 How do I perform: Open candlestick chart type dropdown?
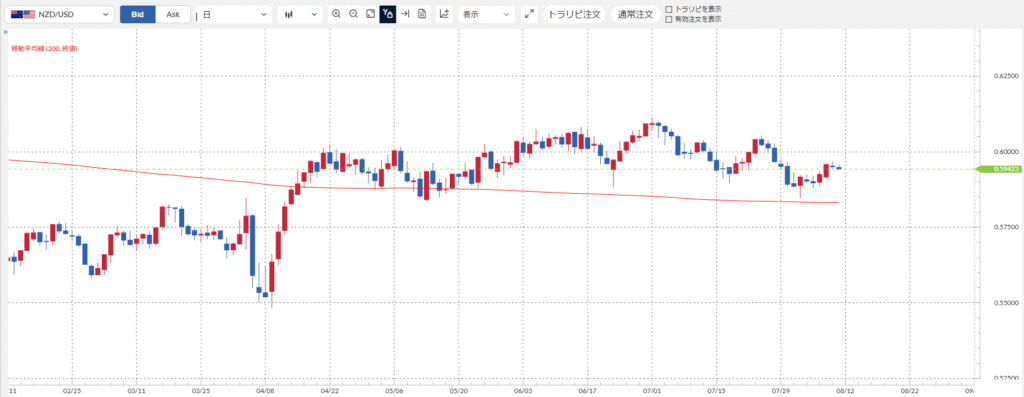[x=300, y=14]
